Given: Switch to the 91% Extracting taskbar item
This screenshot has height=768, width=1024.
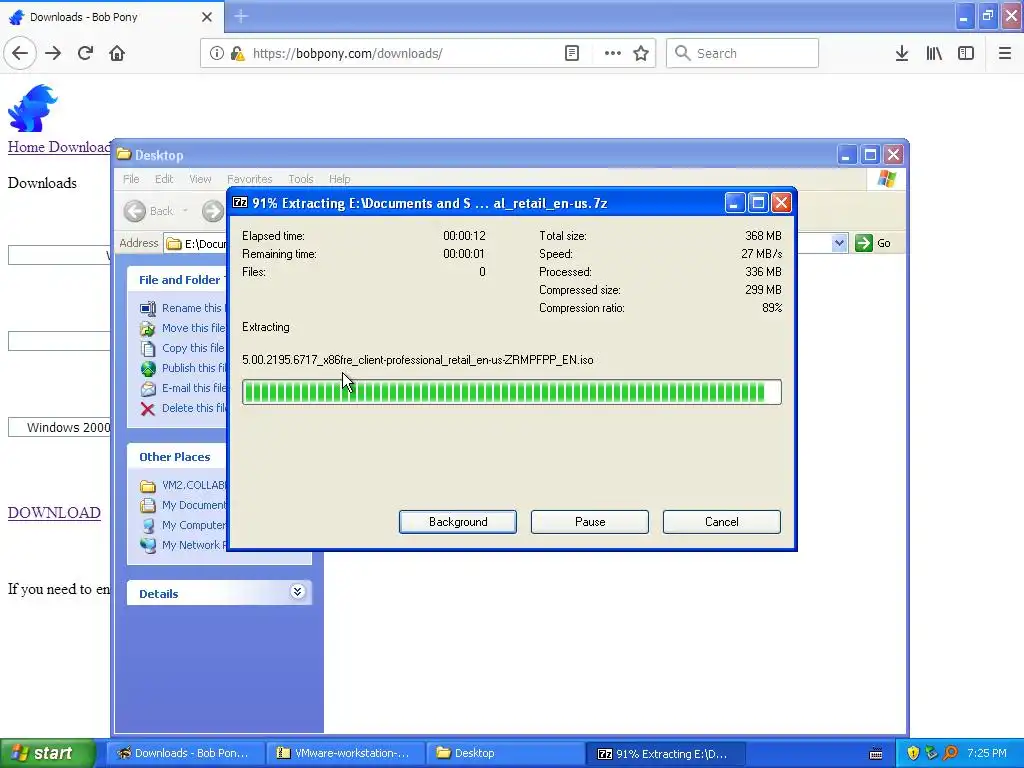Looking at the screenshot, I should click(x=665, y=753).
